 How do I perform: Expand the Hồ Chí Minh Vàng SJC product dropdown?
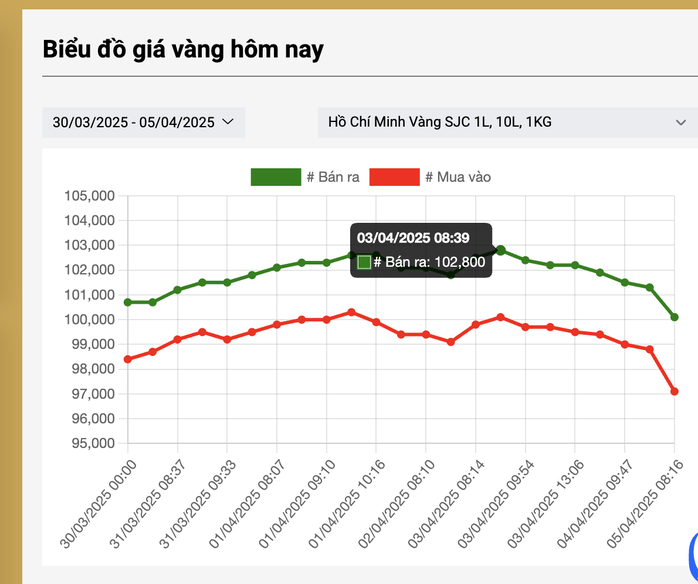pos(507,122)
